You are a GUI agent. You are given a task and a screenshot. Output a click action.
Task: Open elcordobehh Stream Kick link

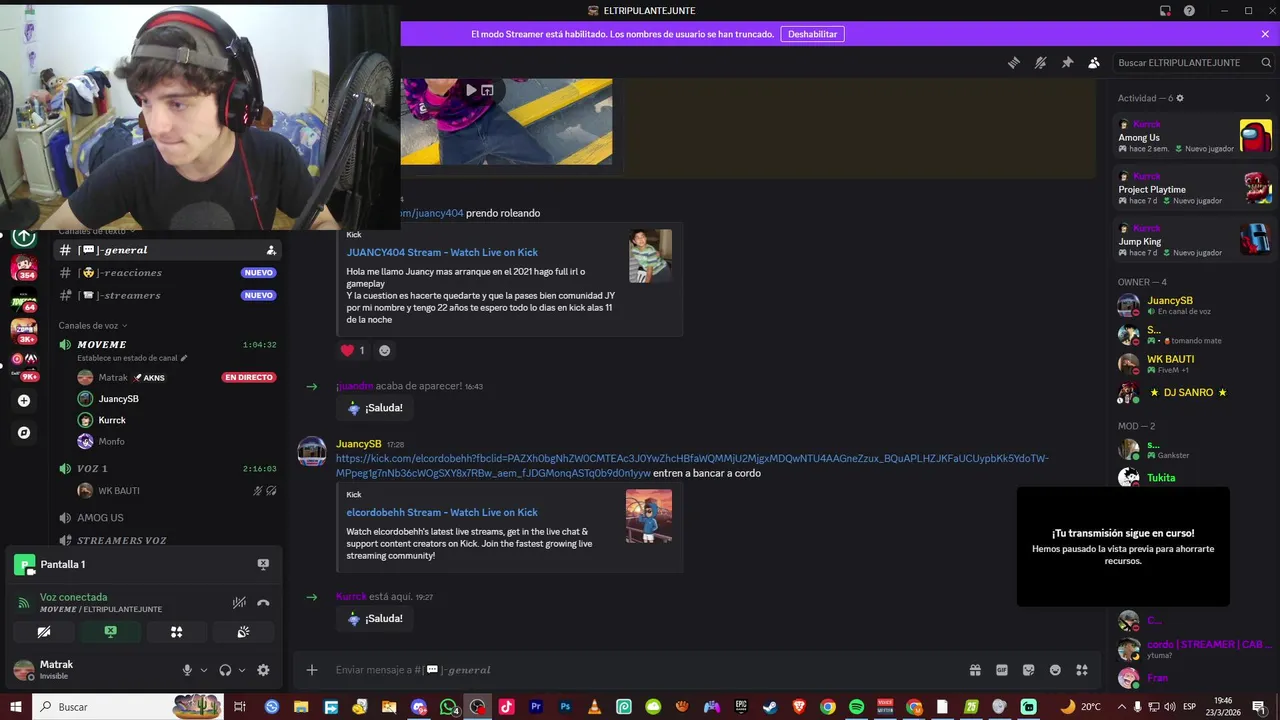[x=442, y=513]
